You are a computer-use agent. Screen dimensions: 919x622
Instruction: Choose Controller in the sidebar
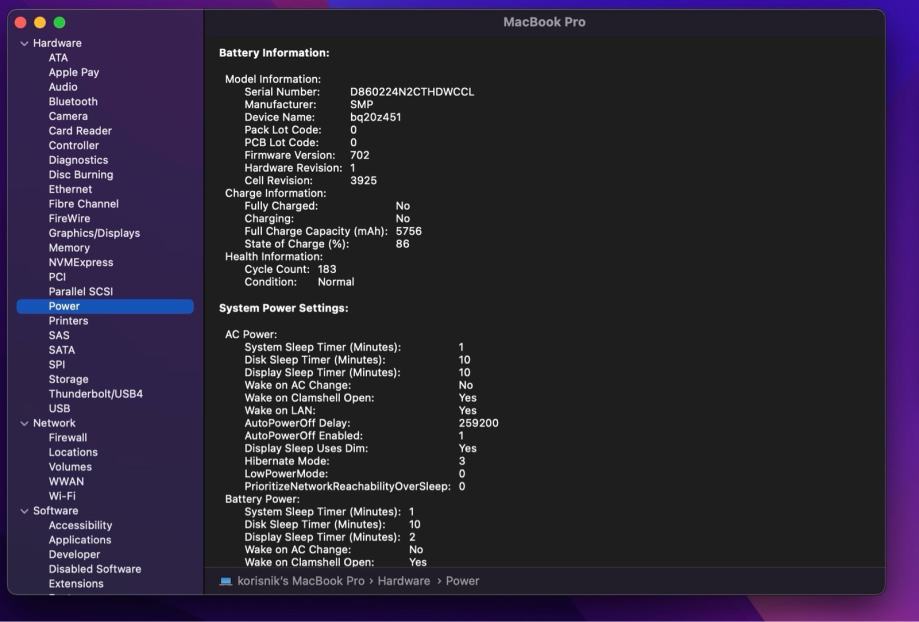74,145
